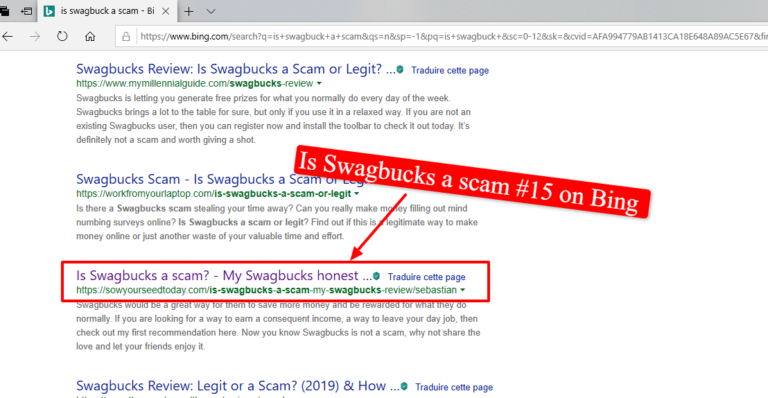The height and width of the screenshot is (398, 768).
Task: Open 'Swagbucks Review: Legit or a Scam? (2019)' result
Action: click(238, 386)
